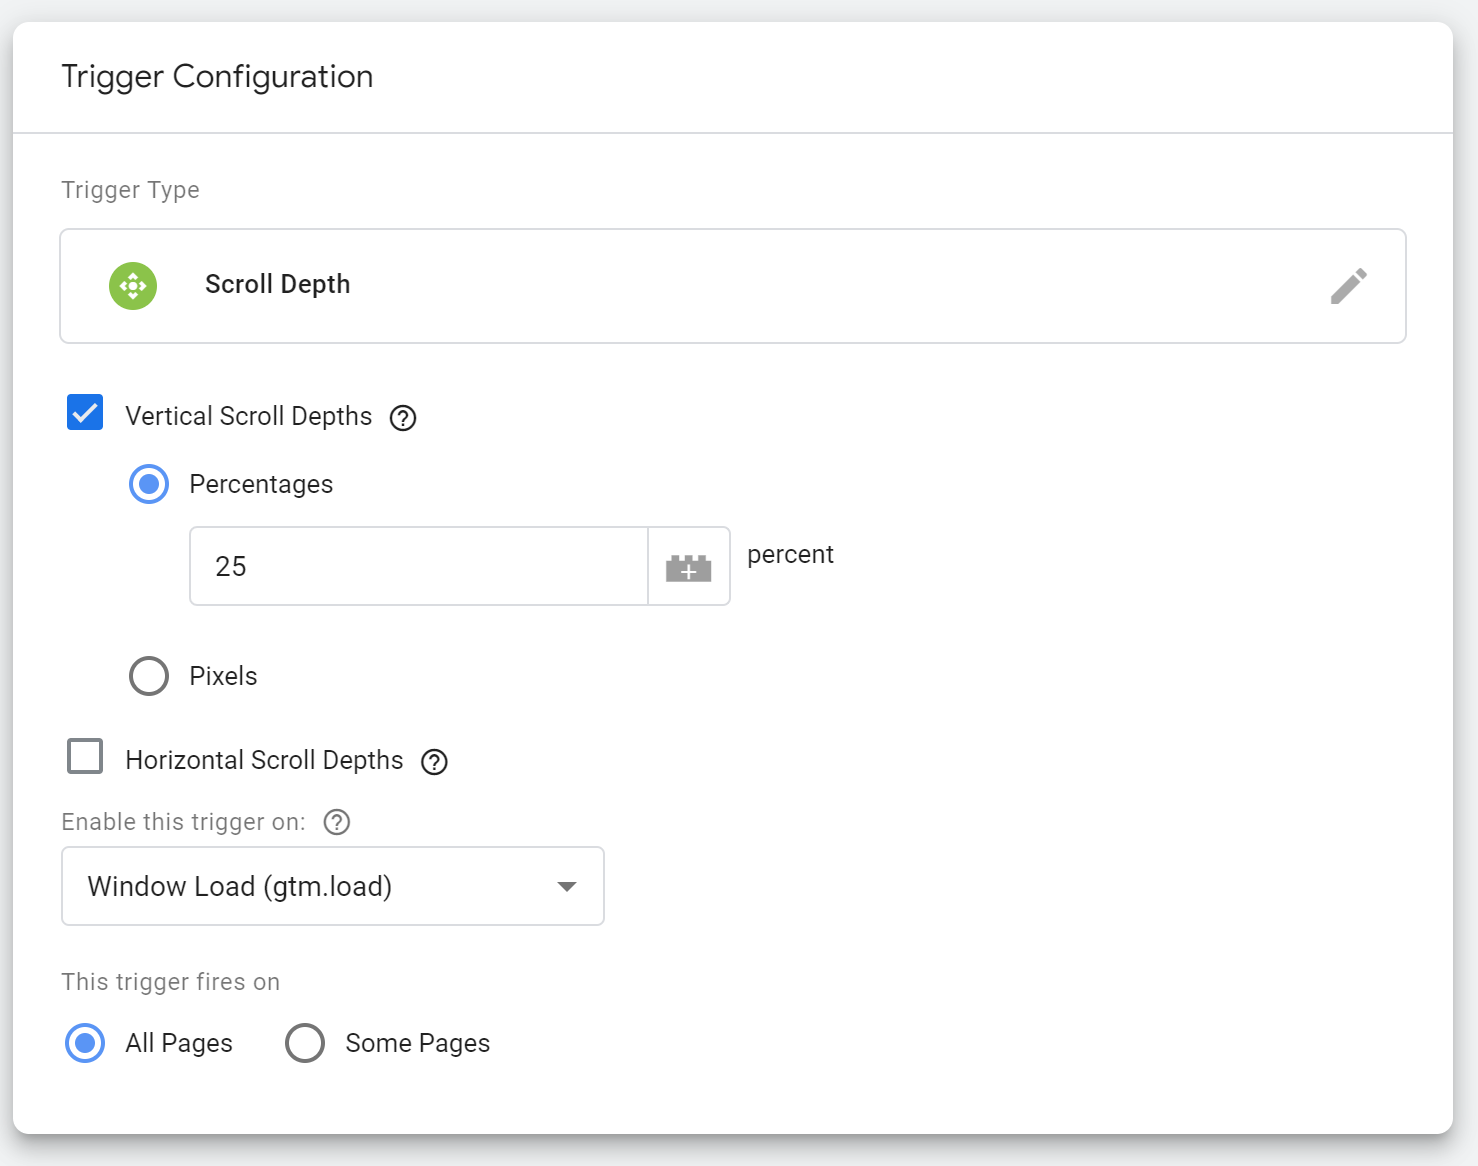Screen dimensions: 1478x1166
Task: Click the "Trigger Configuration" heading
Action: coord(217,77)
